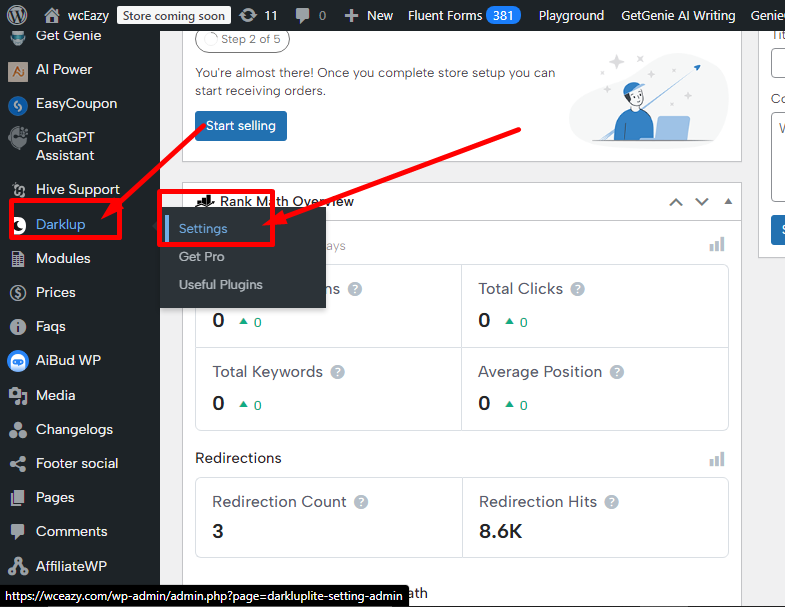This screenshot has width=785, height=607.
Task: Open the comments bubble icon in admin bar
Action: (x=302, y=16)
